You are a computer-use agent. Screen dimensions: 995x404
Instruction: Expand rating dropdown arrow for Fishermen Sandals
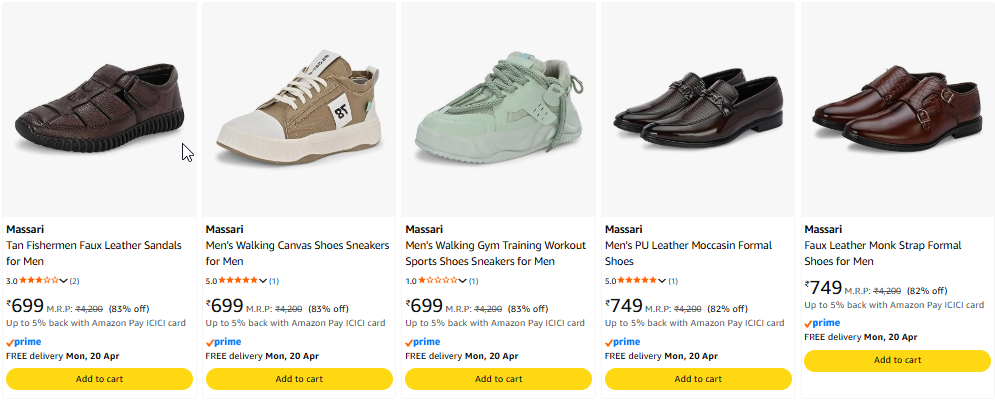[x=64, y=281]
